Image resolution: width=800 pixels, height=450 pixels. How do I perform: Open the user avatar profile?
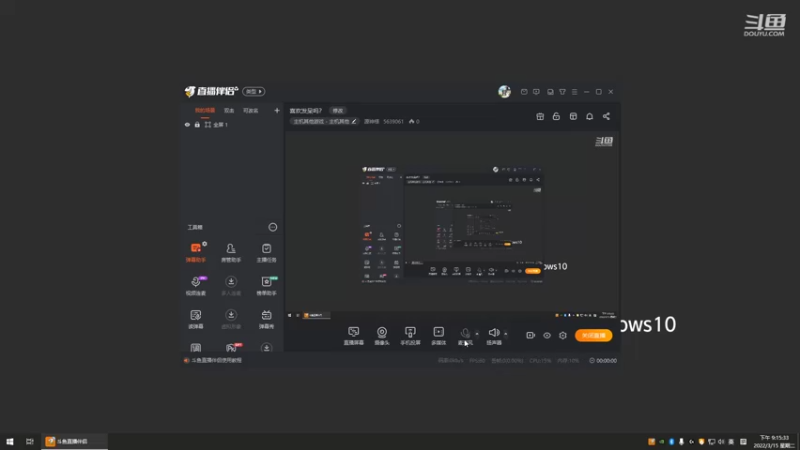[504, 91]
